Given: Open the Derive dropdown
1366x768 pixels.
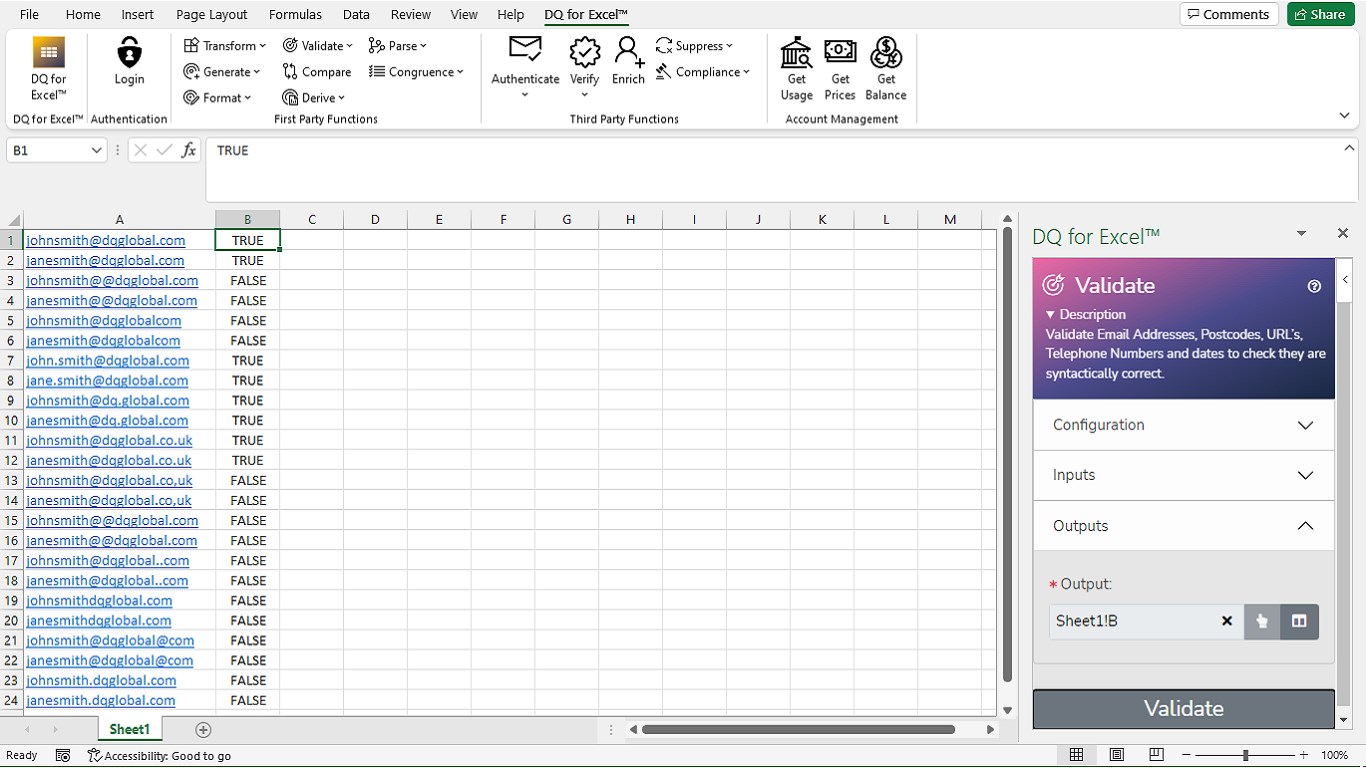Looking at the screenshot, I should (x=313, y=98).
